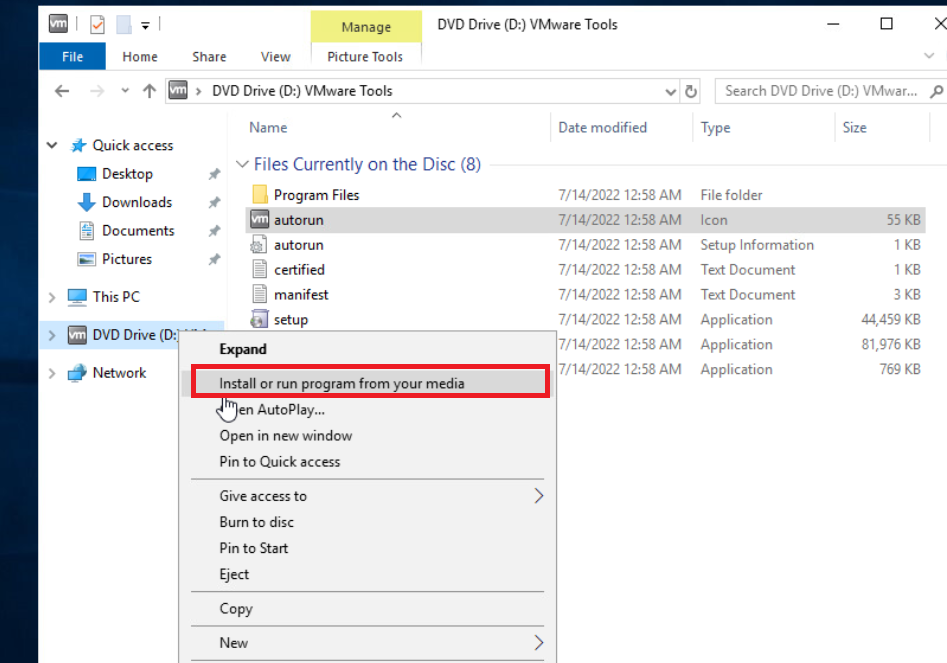This screenshot has height=663, width=947.
Task: Click the search magnifier icon
Action: point(936,91)
